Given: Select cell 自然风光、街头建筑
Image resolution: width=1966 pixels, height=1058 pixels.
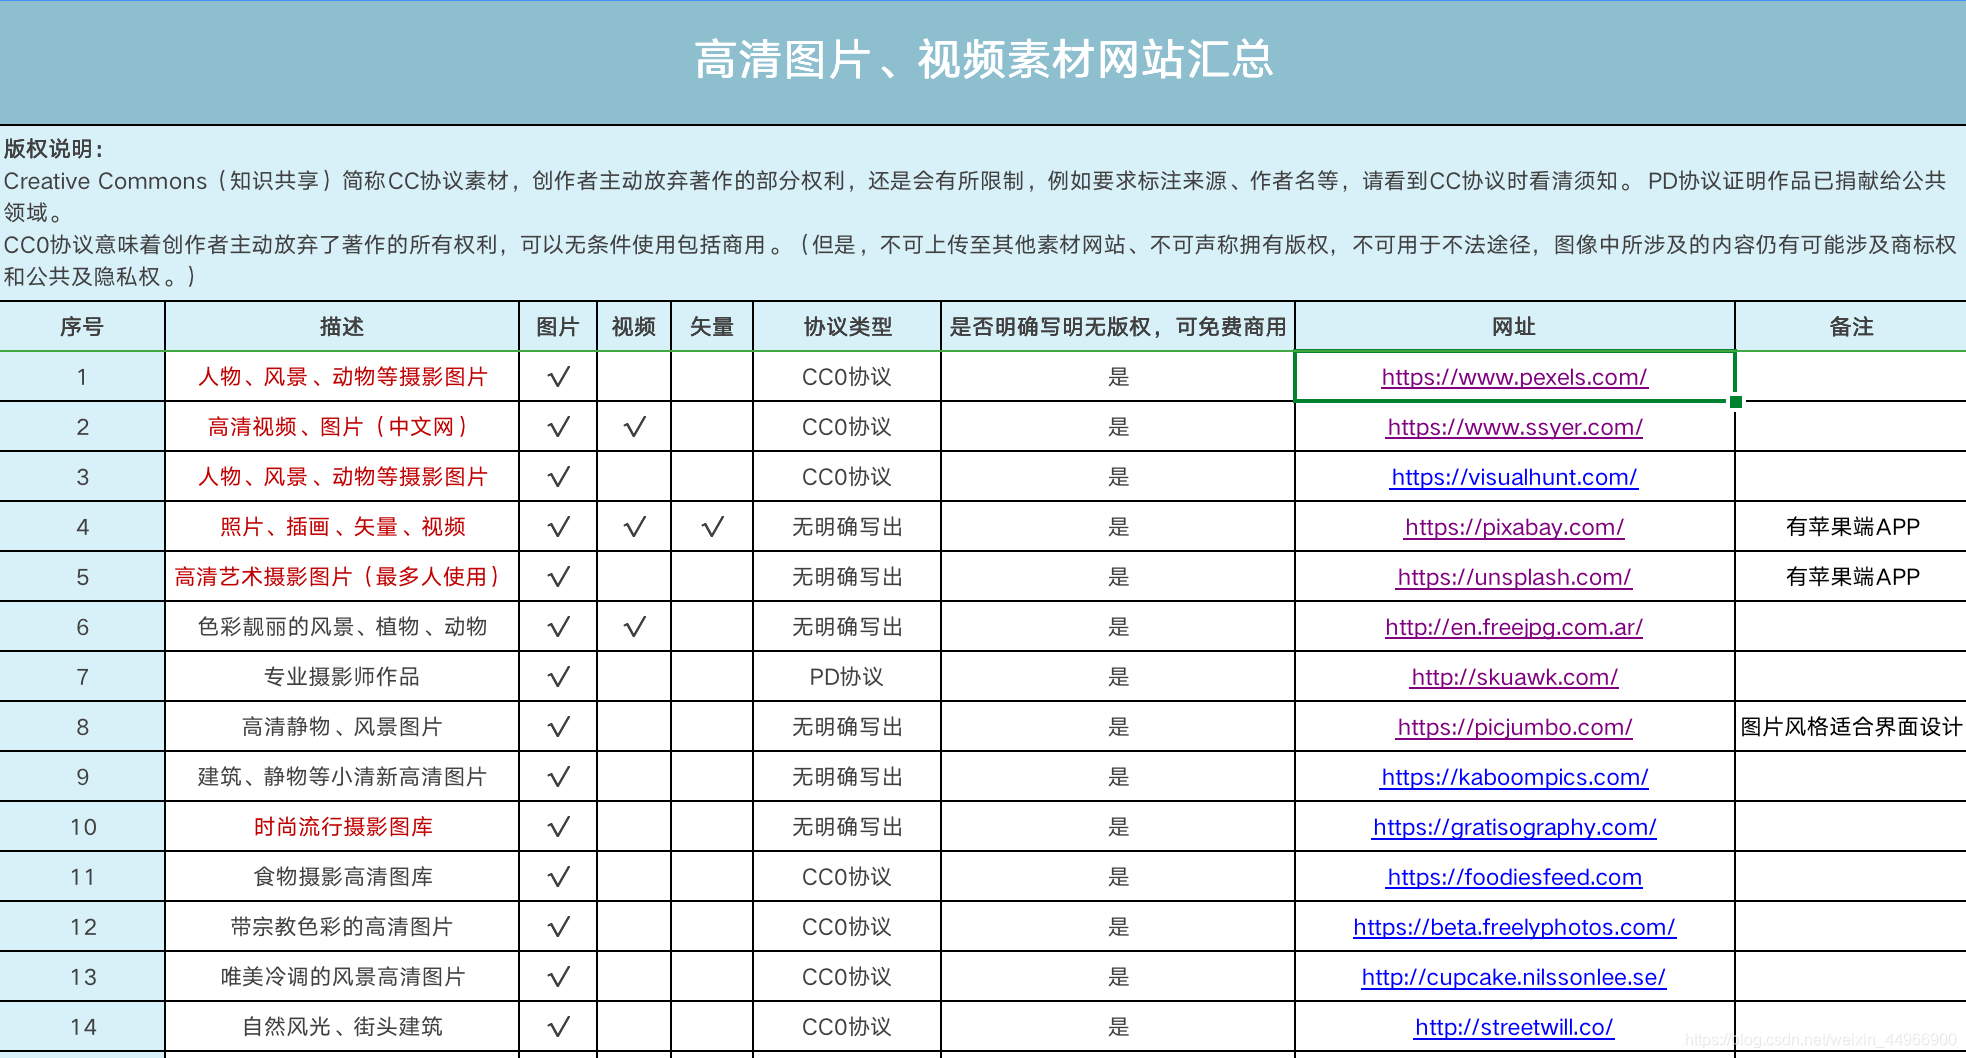Looking at the screenshot, I should 342,1027.
